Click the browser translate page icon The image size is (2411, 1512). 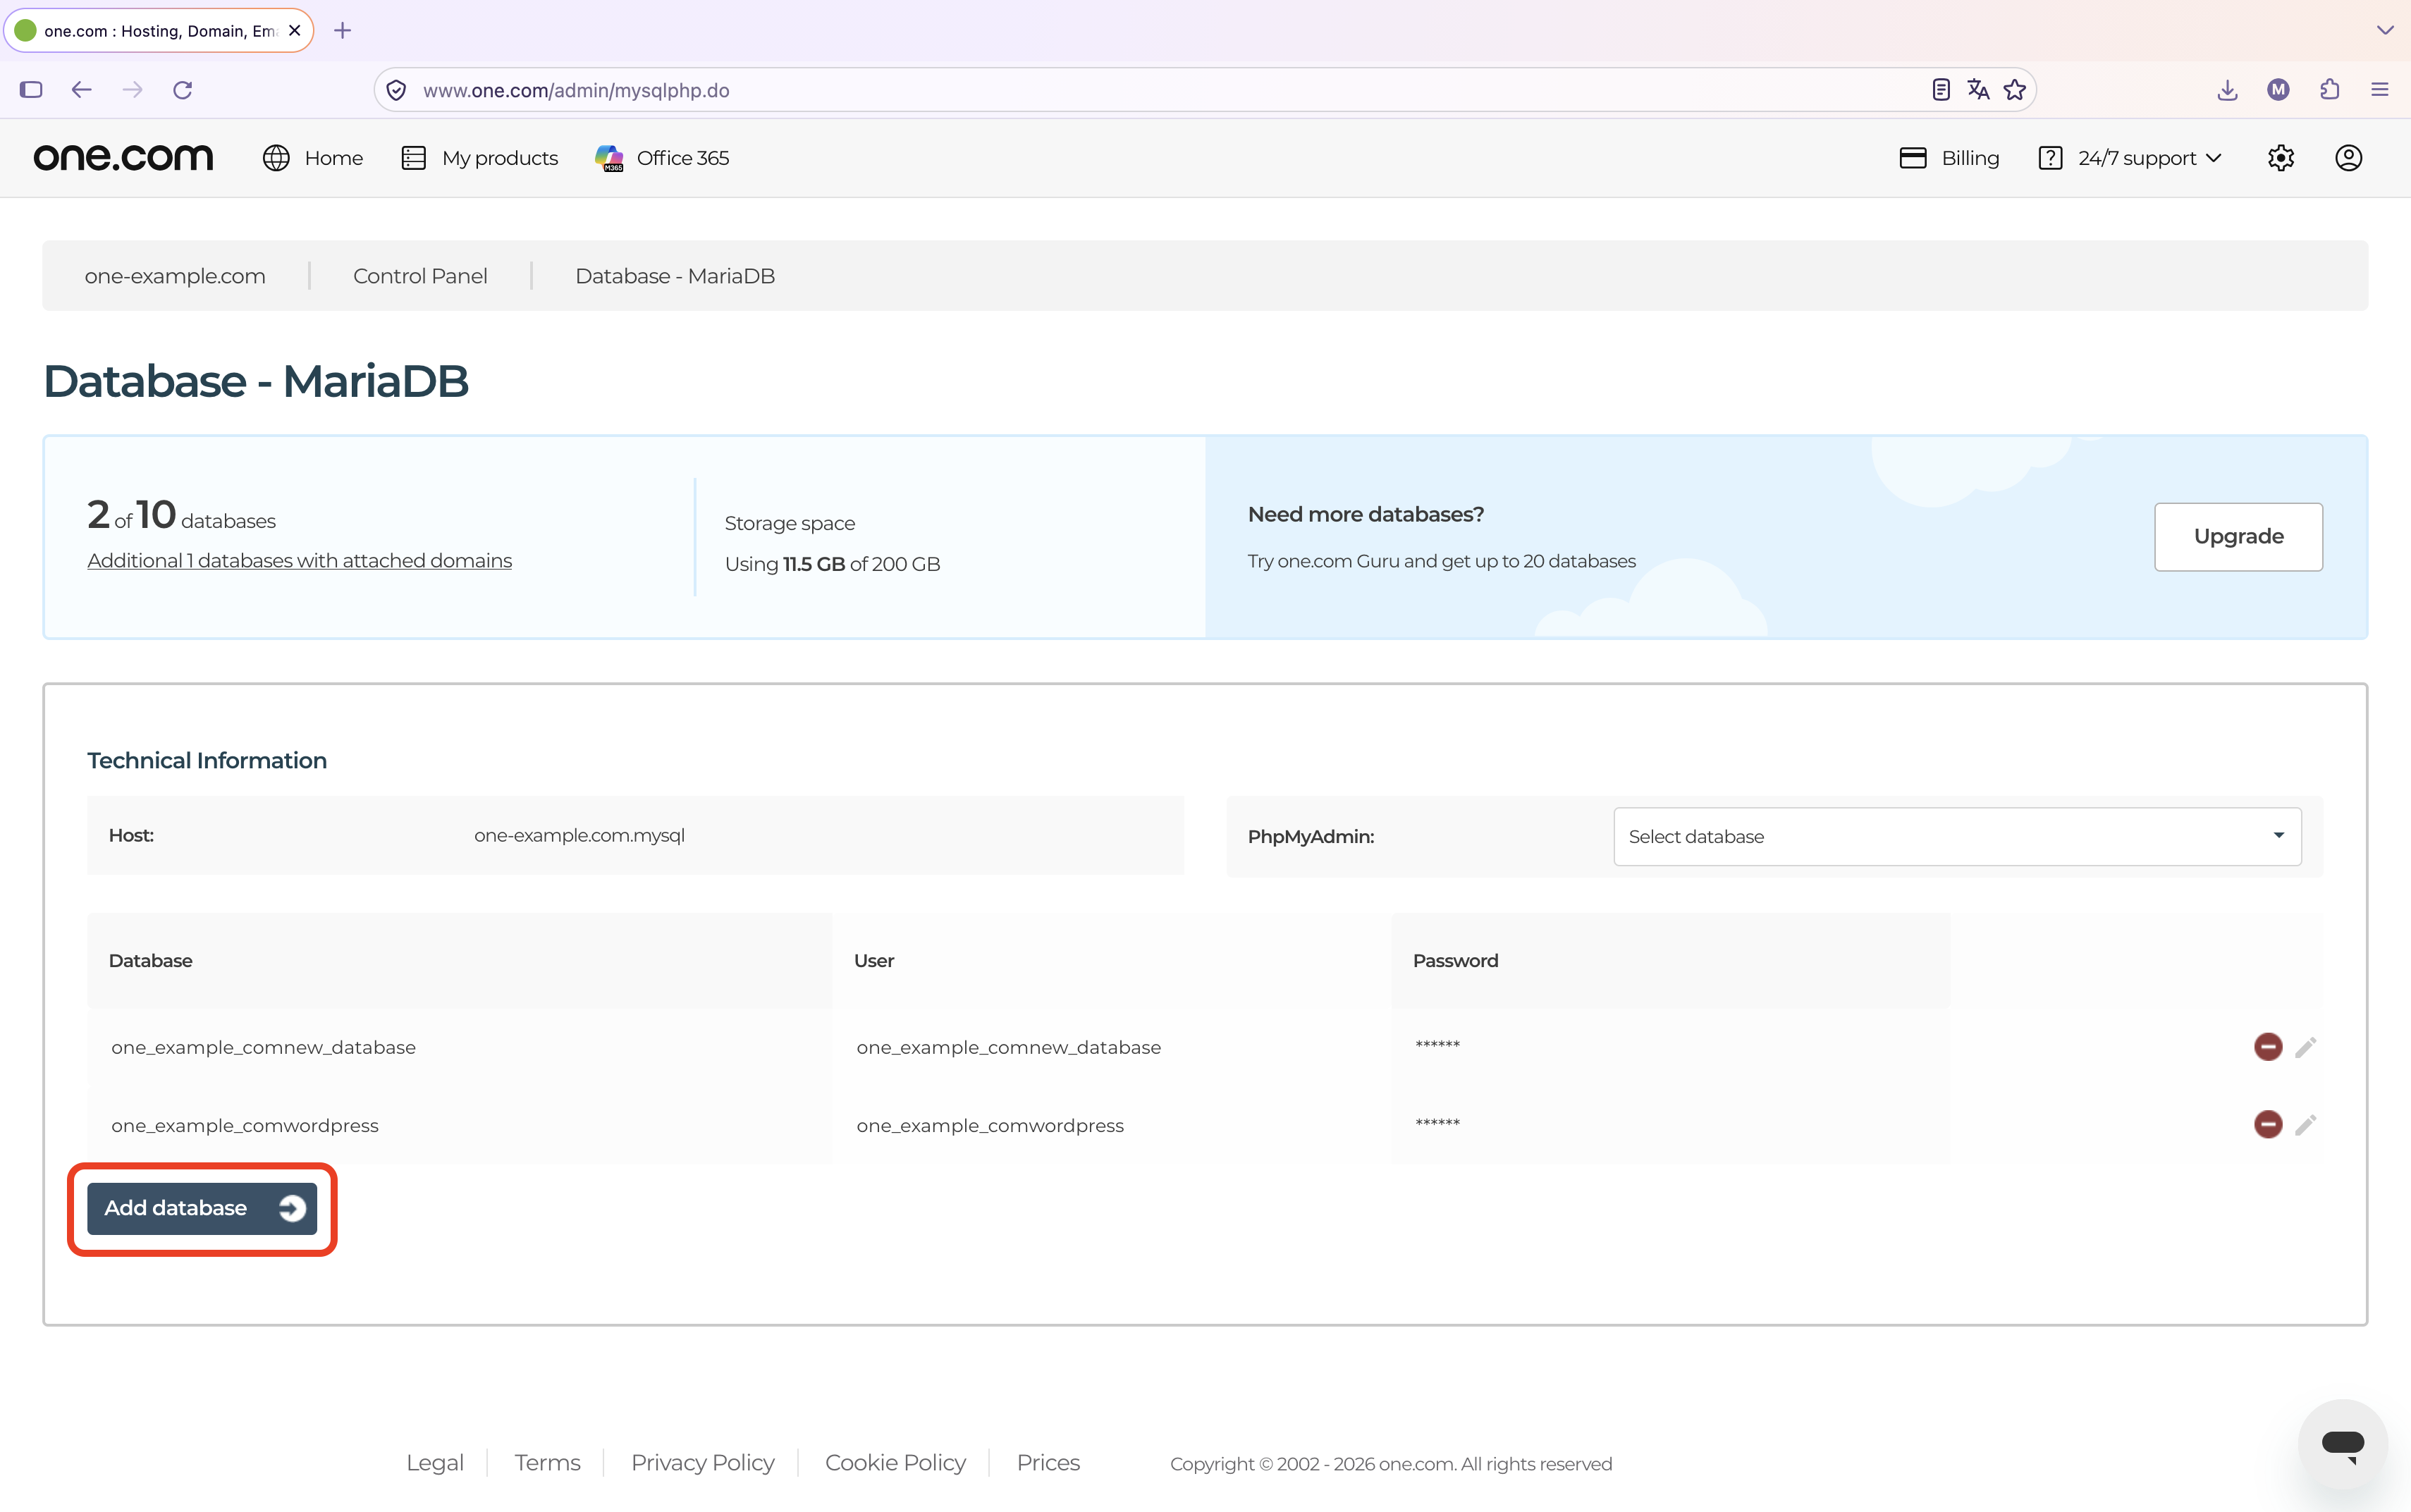click(1977, 90)
